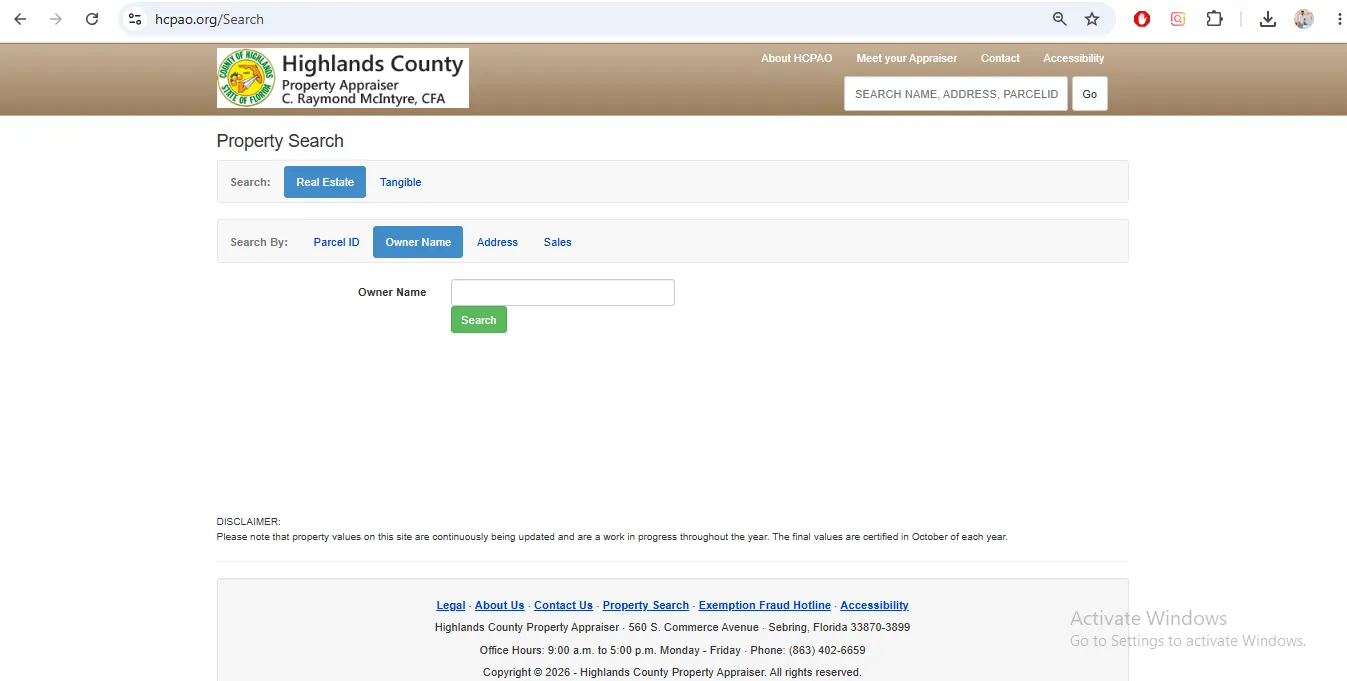
Task: Click the office phone number (863) 402-6659
Action: pyautogui.click(x=827, y=650)
